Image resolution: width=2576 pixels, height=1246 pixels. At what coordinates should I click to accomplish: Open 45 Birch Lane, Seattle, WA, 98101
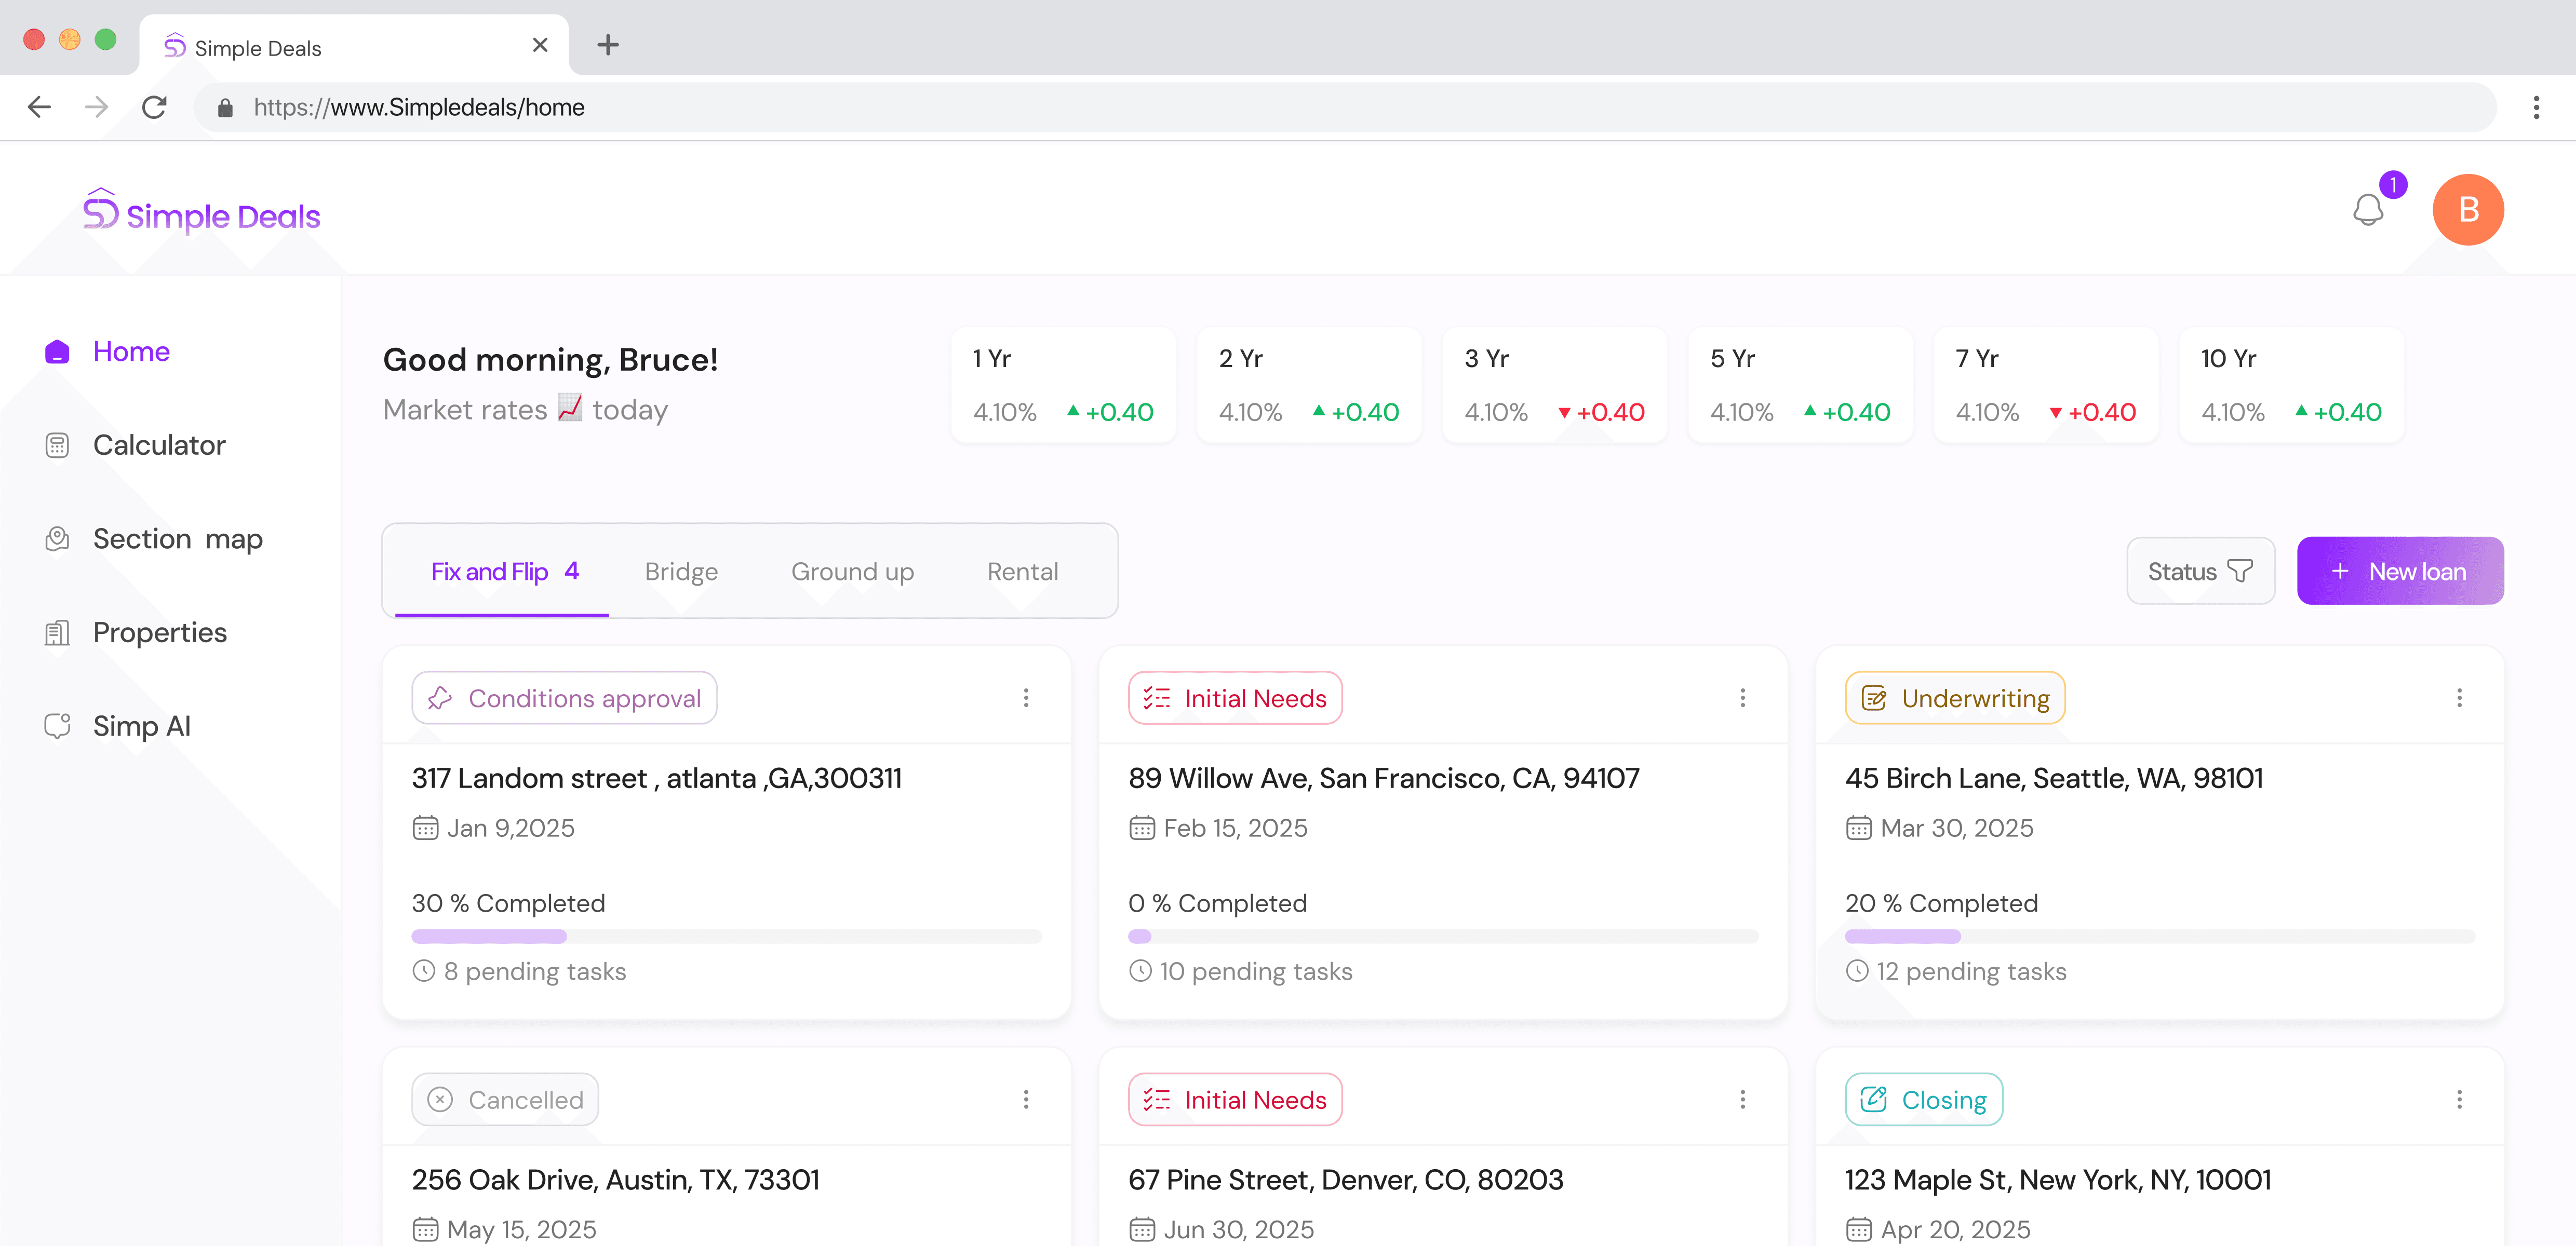pyautogui.click(x=2054, y=779)
